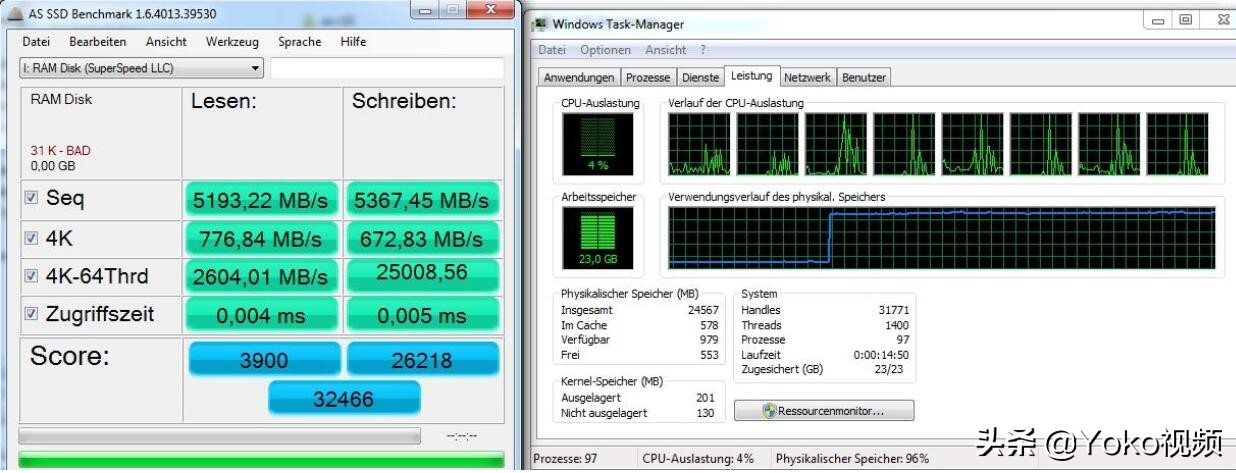Maximize the Windows Task-Manager window
Viewport: 1236px width, 473px height.
pos(1185,19)
